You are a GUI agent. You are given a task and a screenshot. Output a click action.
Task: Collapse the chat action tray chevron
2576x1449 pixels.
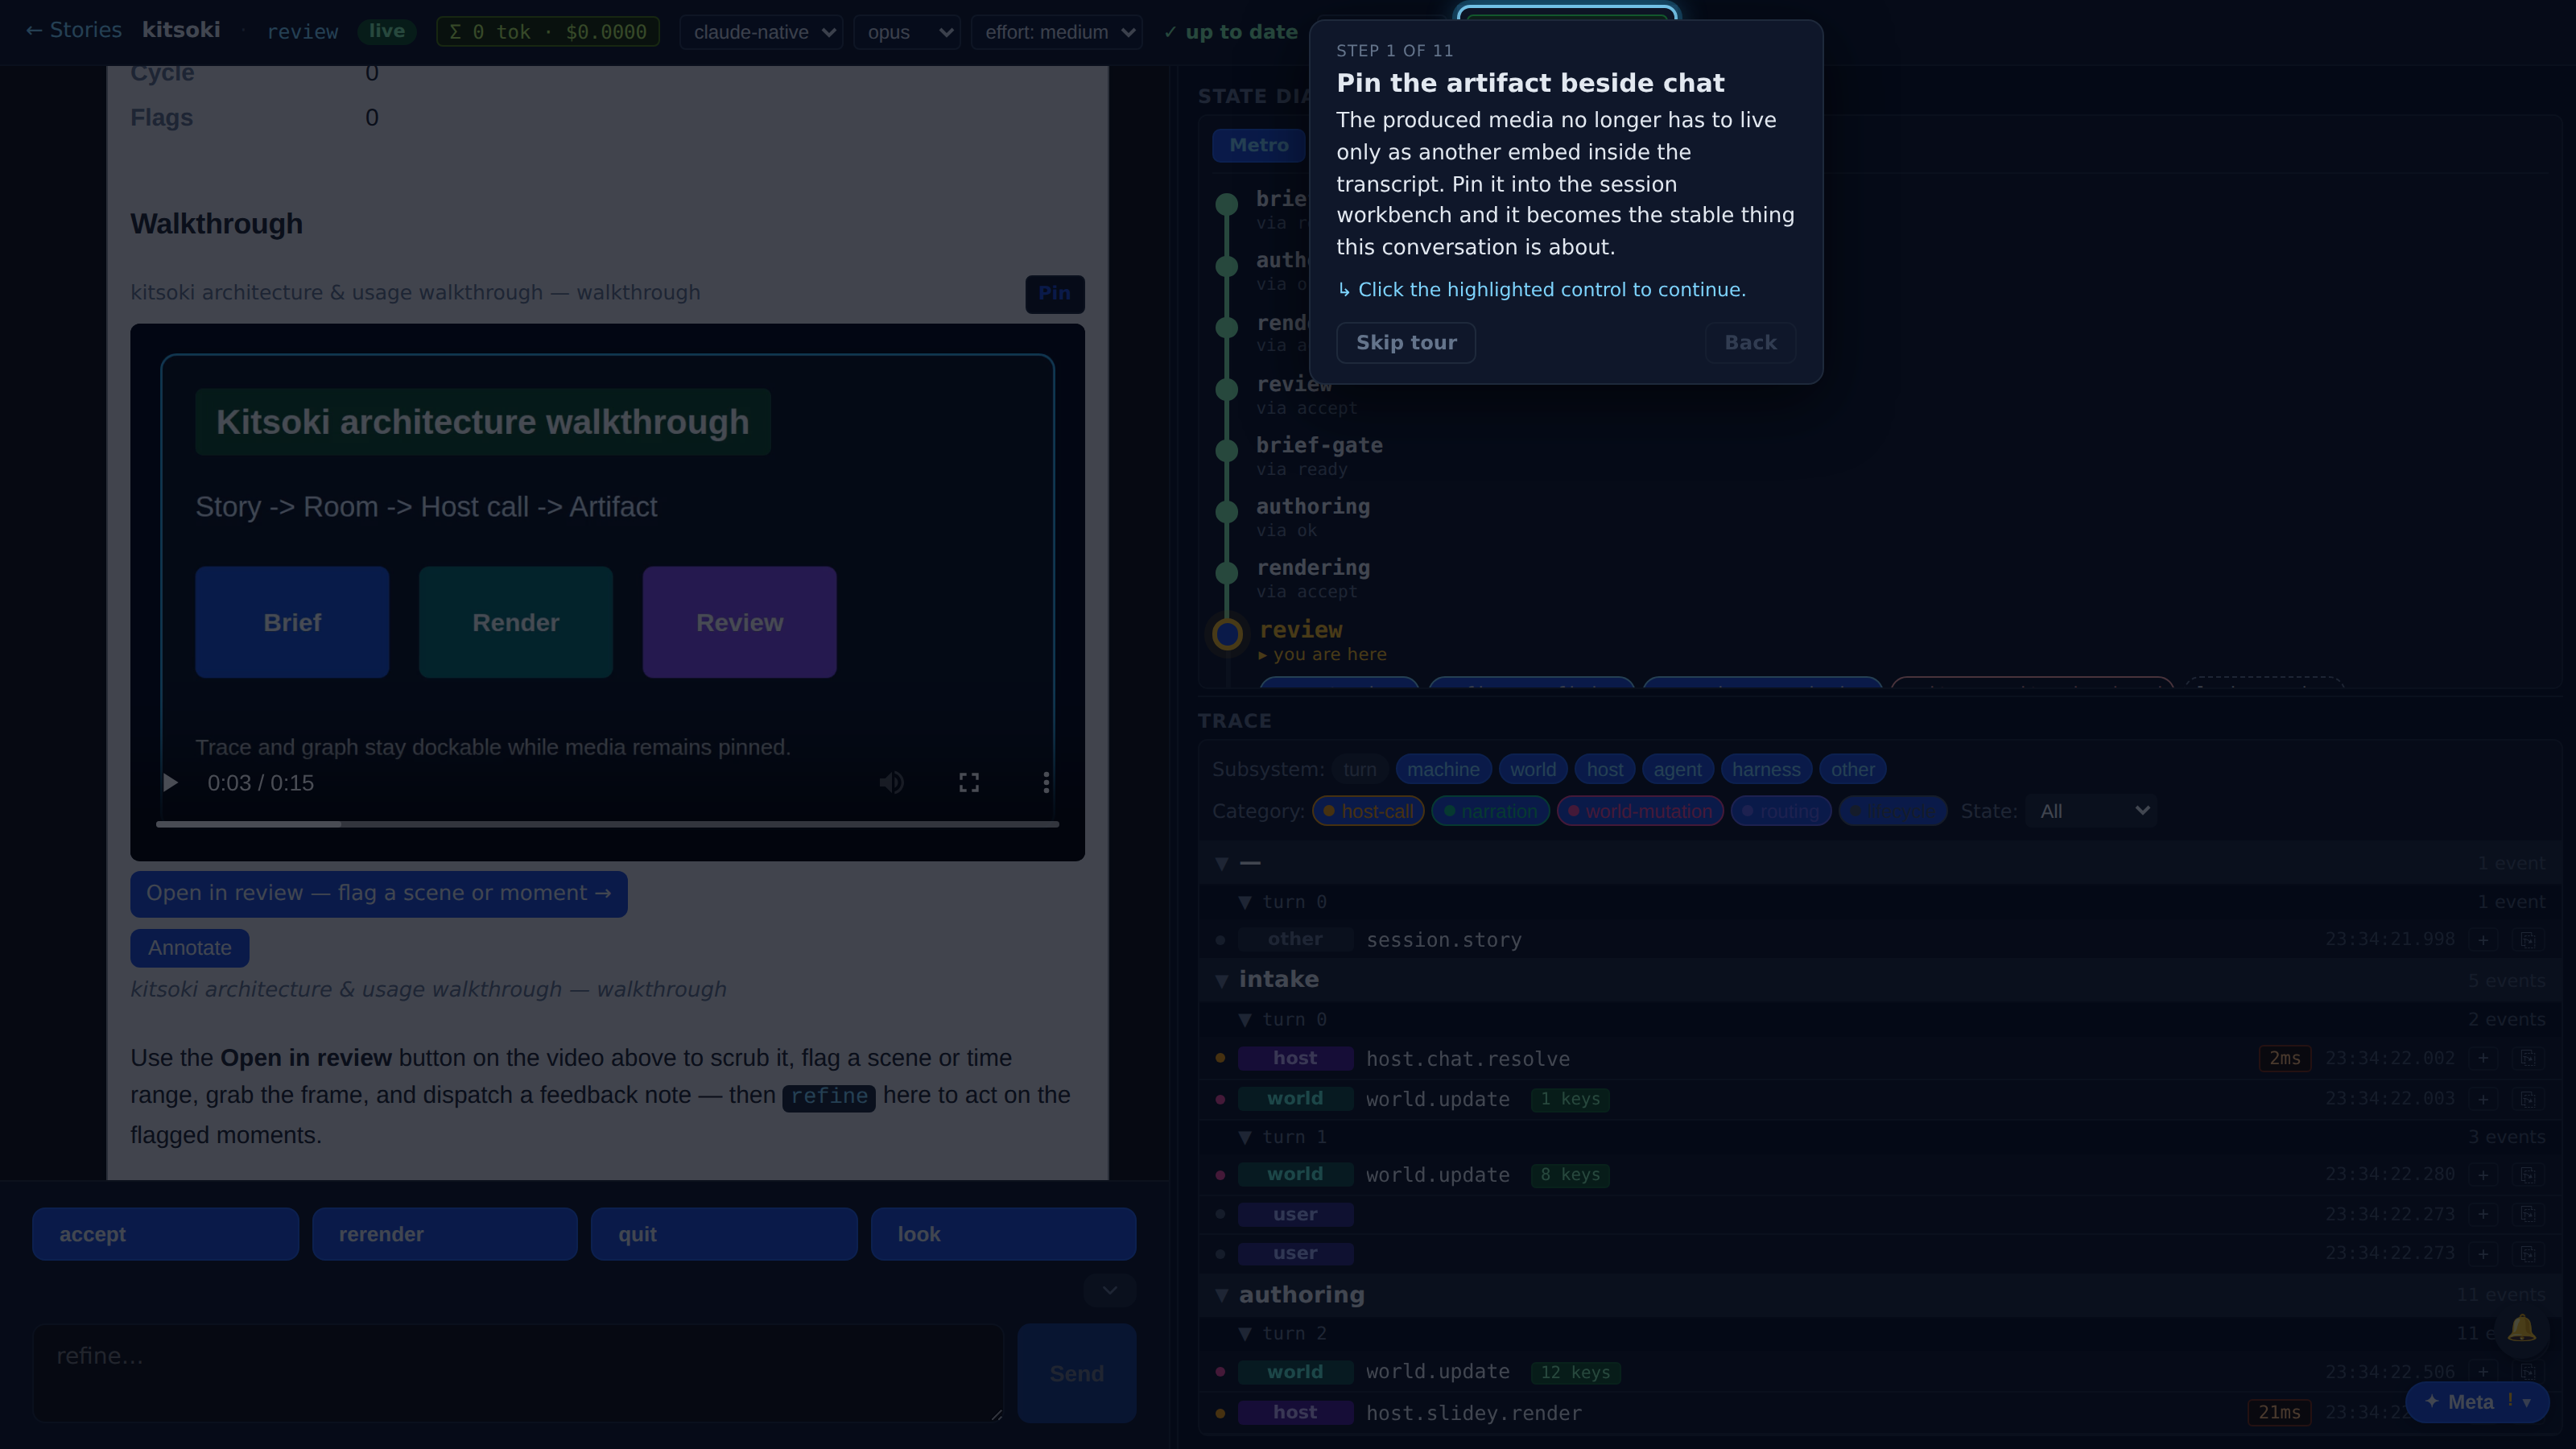point(1110,1290)
